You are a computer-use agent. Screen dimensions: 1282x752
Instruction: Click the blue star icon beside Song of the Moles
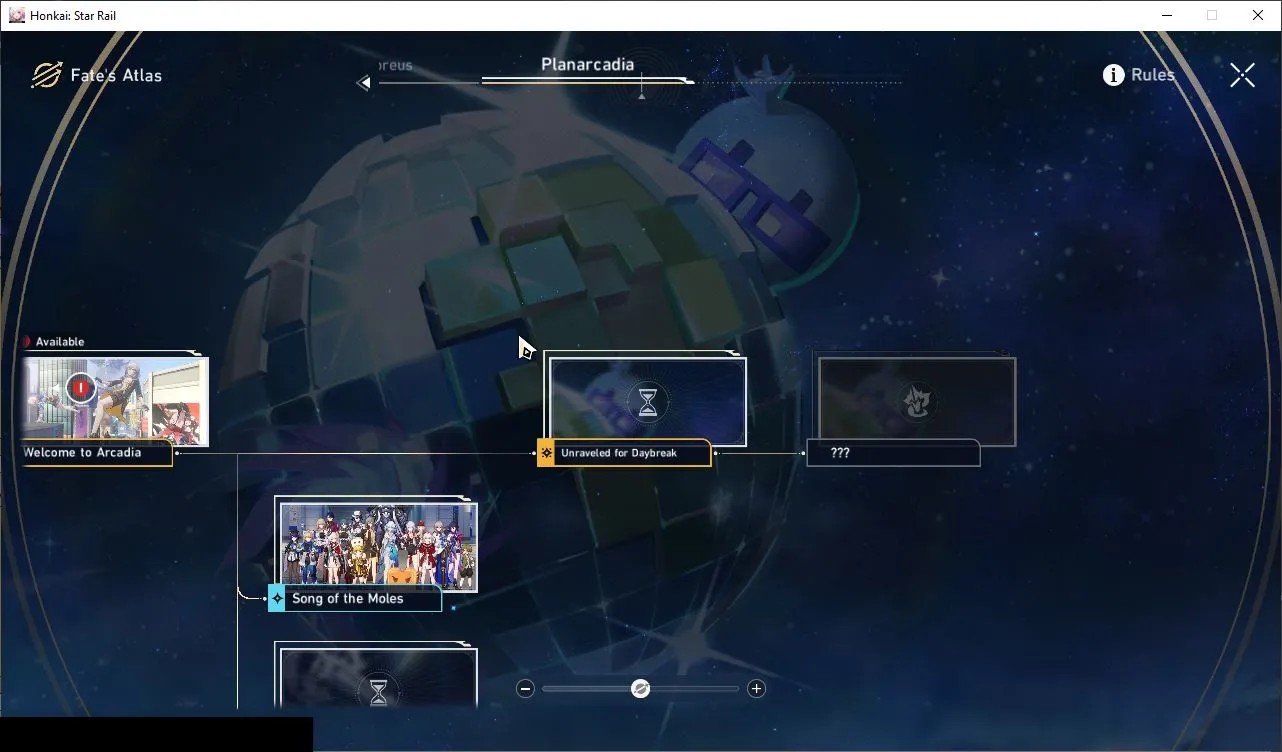pos(277,599)
